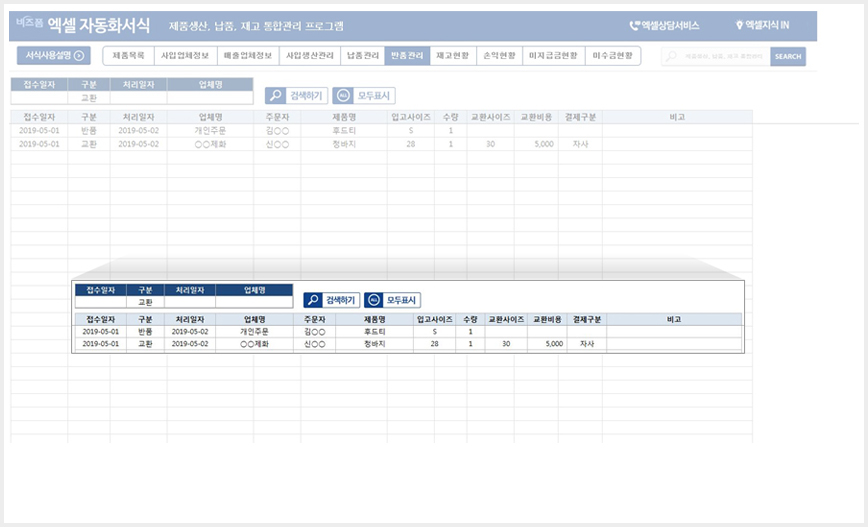Click the empty 처리일자 filter cell on main sheet

click(138, 98)
